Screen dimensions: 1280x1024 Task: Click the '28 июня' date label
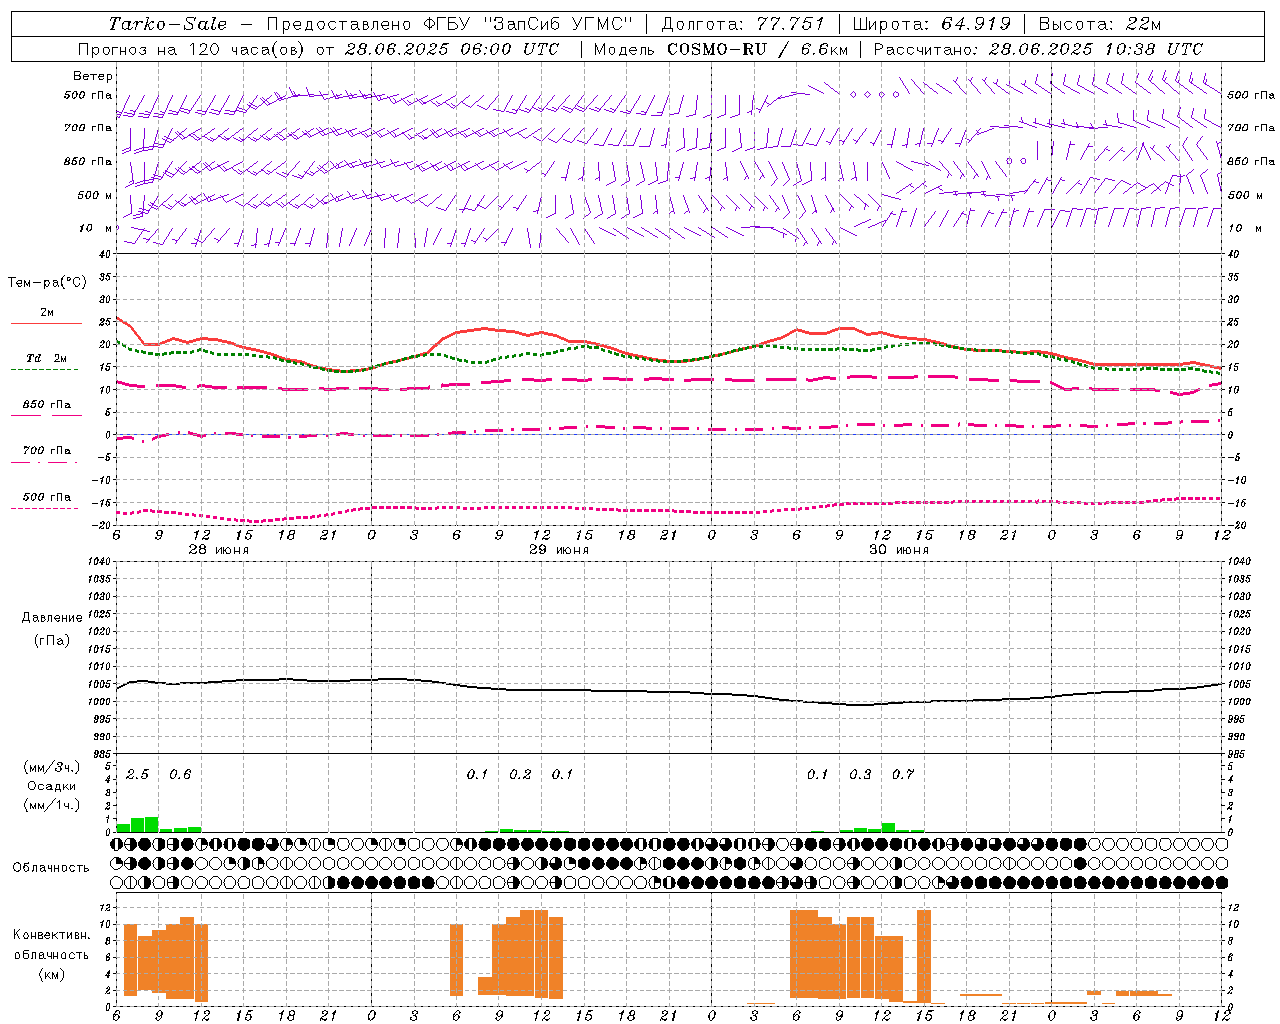[219, 550]
